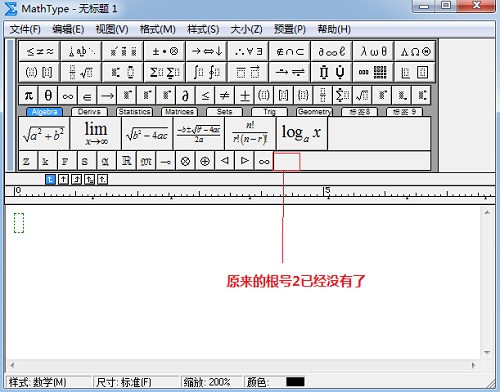Open the matrix templates palette
This screenshot has height=392, width=500.
pyautogui.click(x=373, y=72)
